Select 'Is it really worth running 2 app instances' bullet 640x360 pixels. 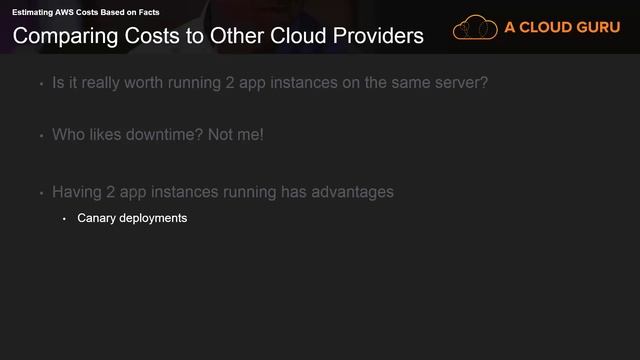pyautogui.click(x=270, y=82)
